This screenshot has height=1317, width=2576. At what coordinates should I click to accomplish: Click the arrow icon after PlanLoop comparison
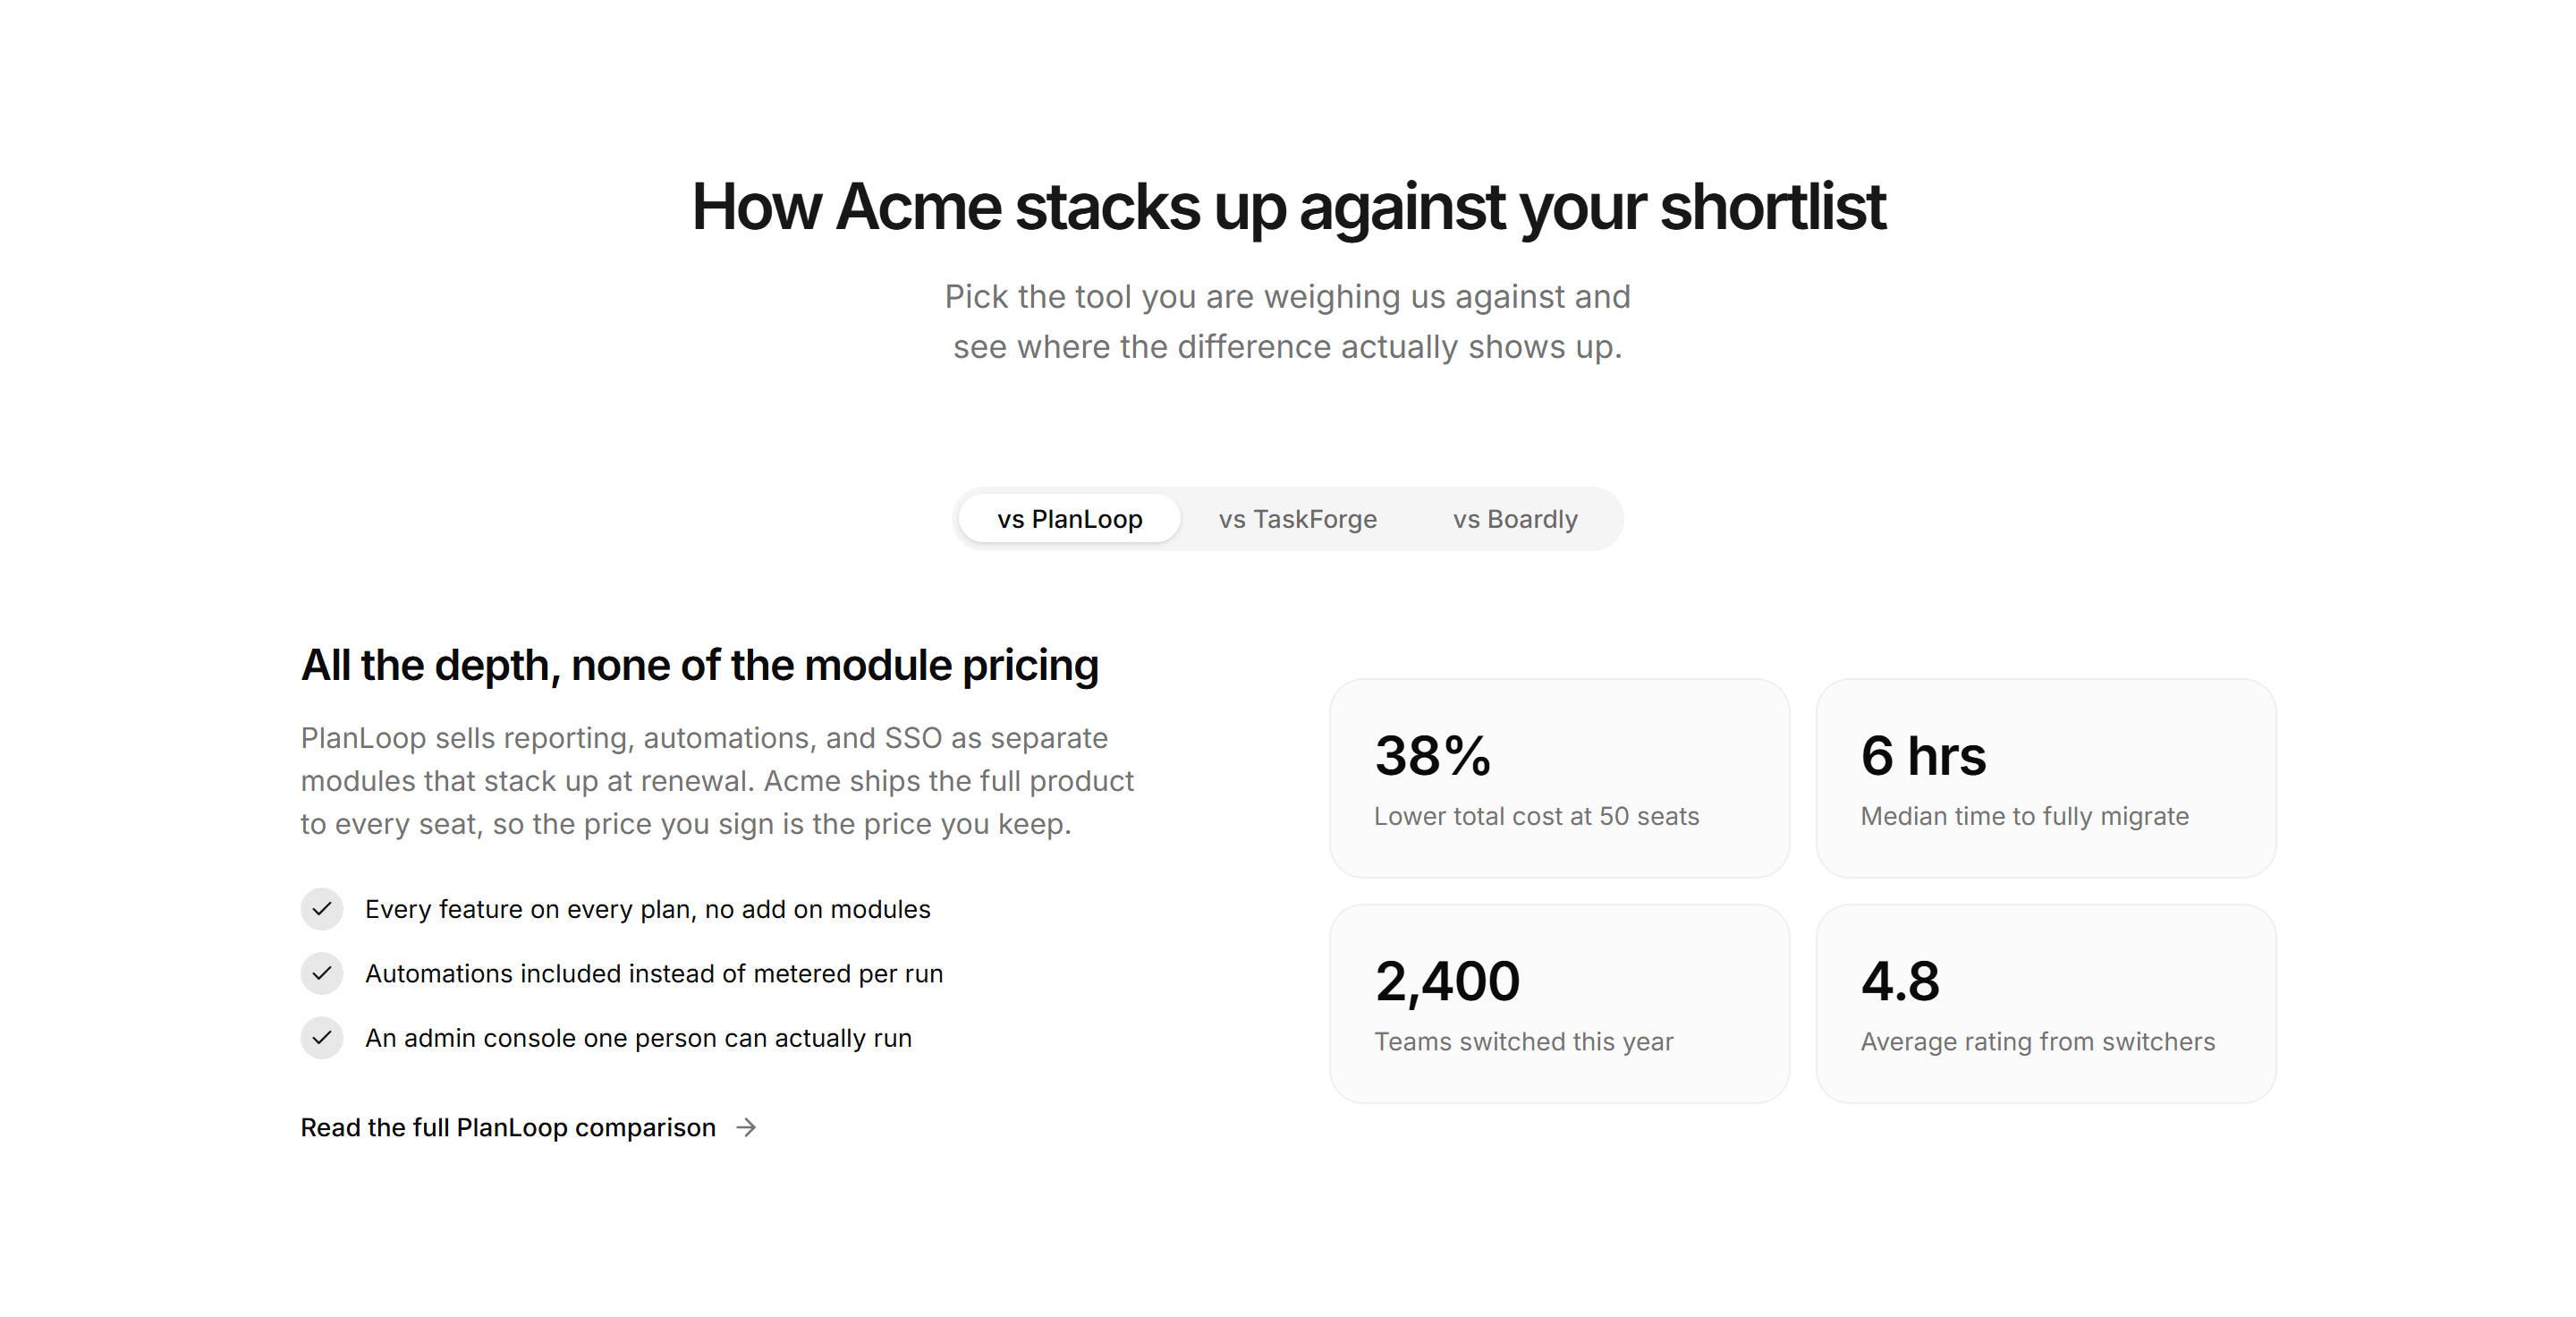[x=746, y=1127]
